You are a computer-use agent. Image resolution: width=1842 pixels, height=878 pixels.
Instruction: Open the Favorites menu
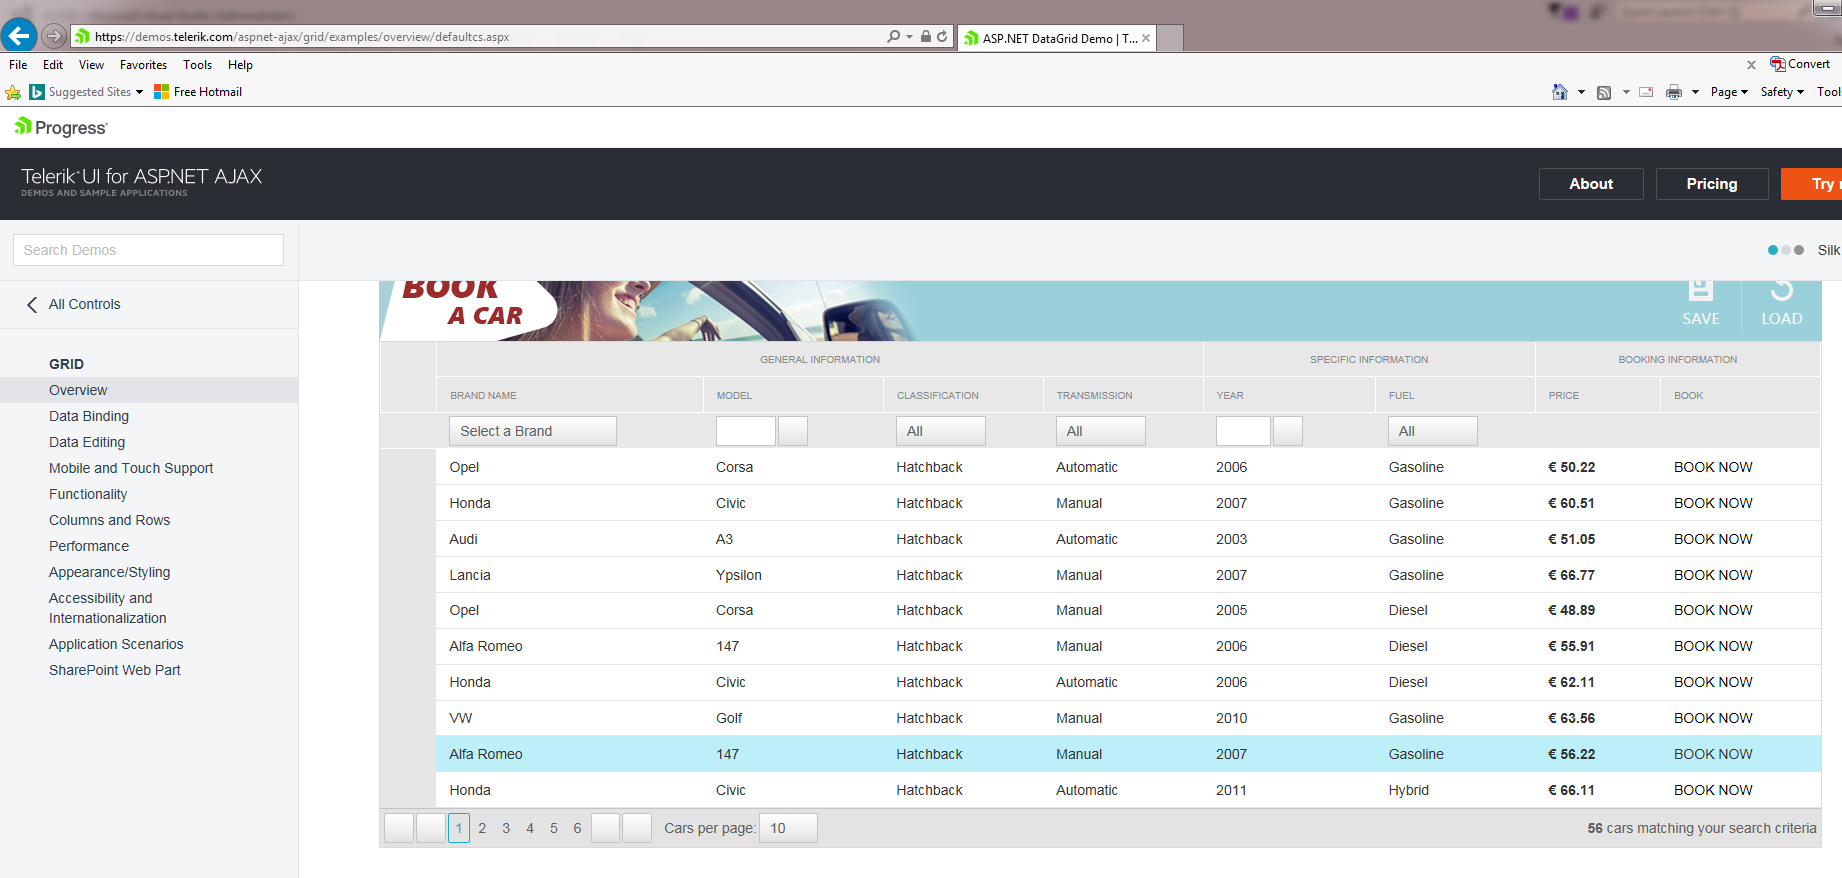[x=143, y=65]
